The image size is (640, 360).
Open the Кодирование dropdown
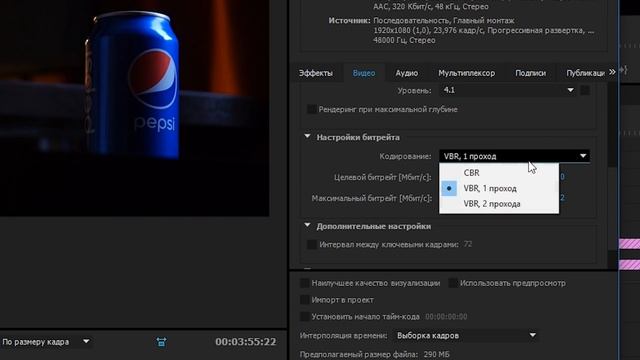(514, 156)
